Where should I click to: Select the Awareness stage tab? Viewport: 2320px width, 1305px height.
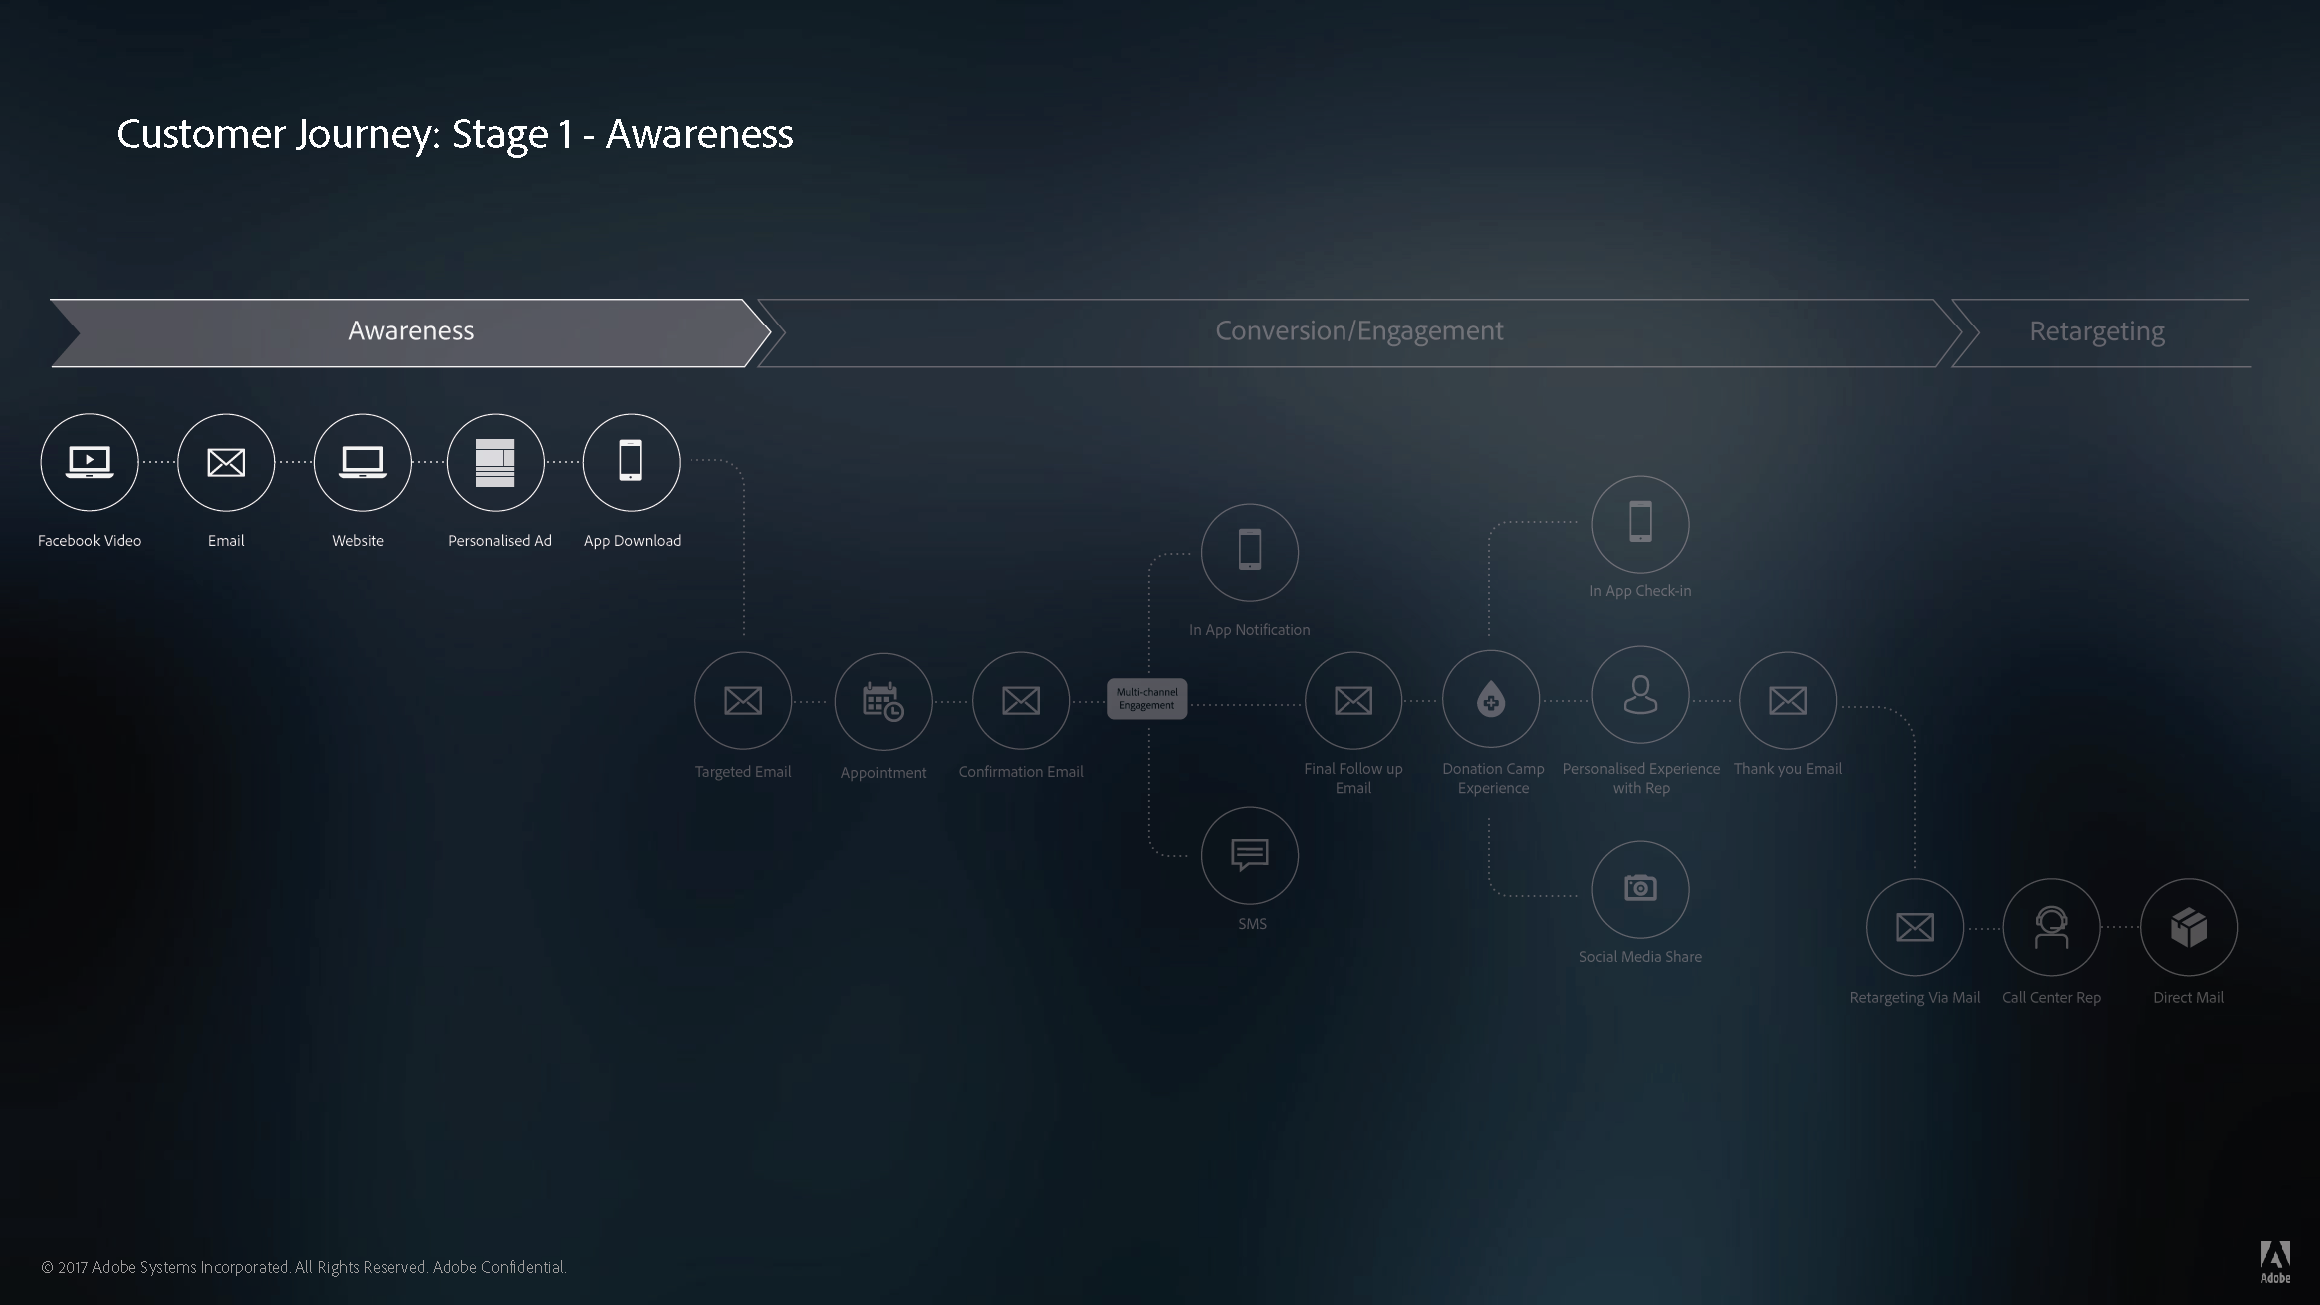click(410, 332)
